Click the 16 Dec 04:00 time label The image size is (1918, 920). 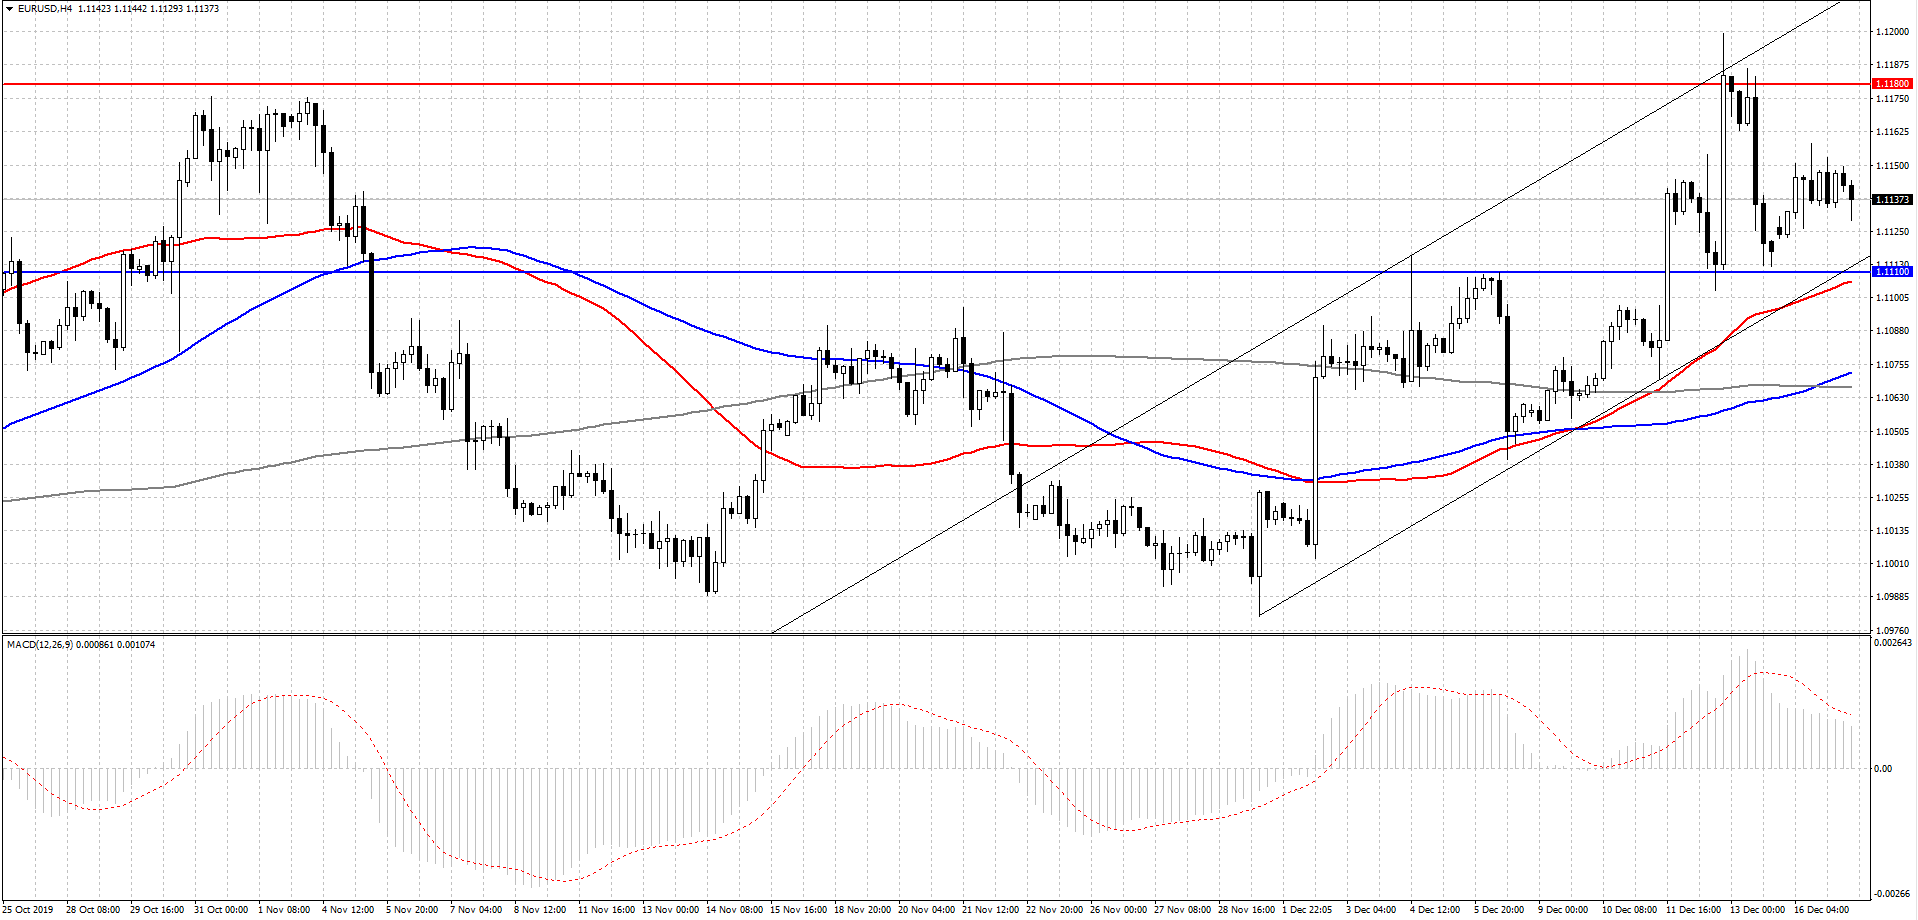(1821, 910)
